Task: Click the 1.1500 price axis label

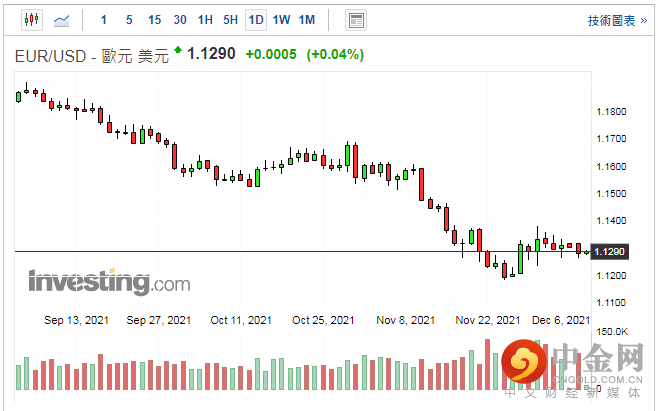Action: click(611, 194)
